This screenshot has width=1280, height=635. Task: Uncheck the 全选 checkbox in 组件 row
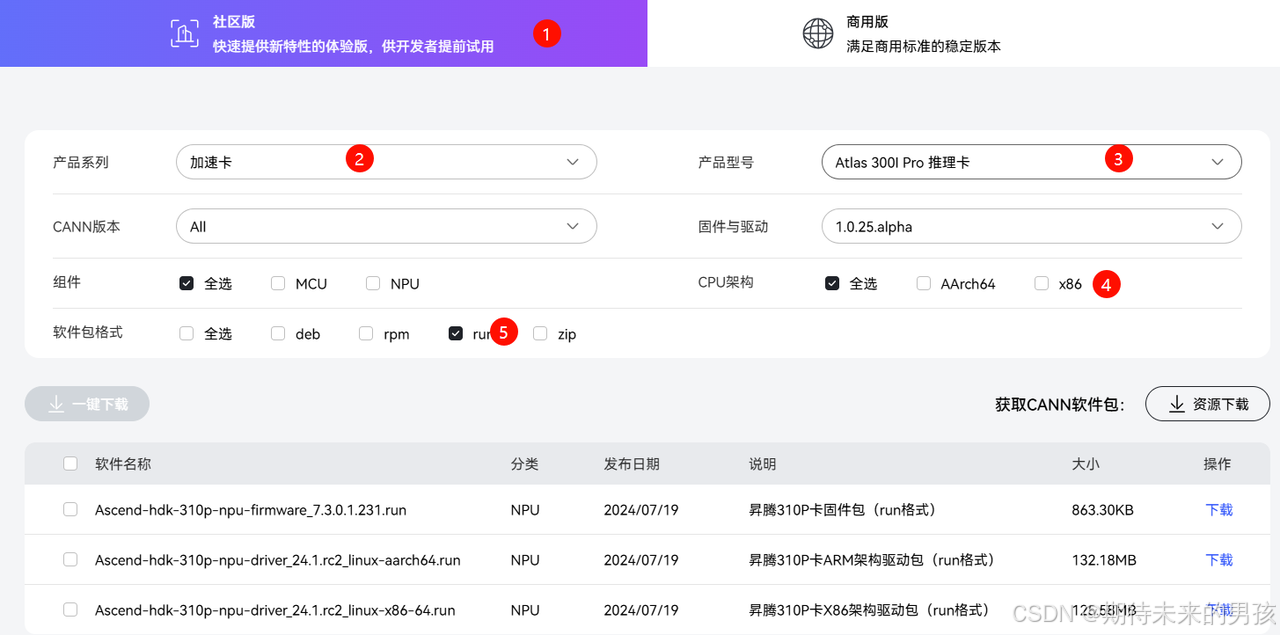pyautogui.click(x=186, y=283)
